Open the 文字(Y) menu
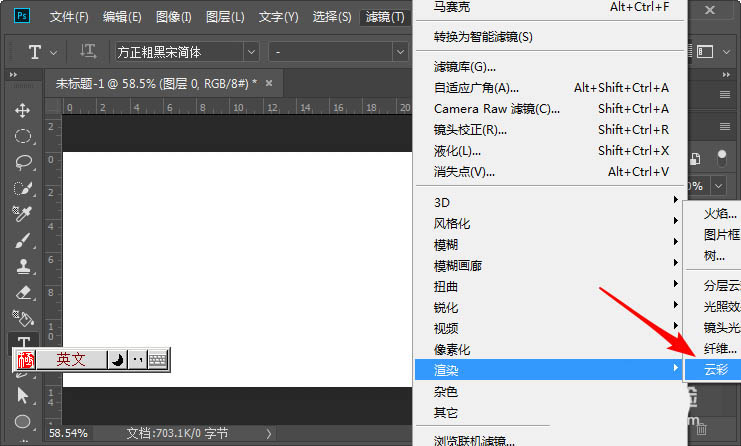Viewport: 741px width, 446px height. point(278,17)
